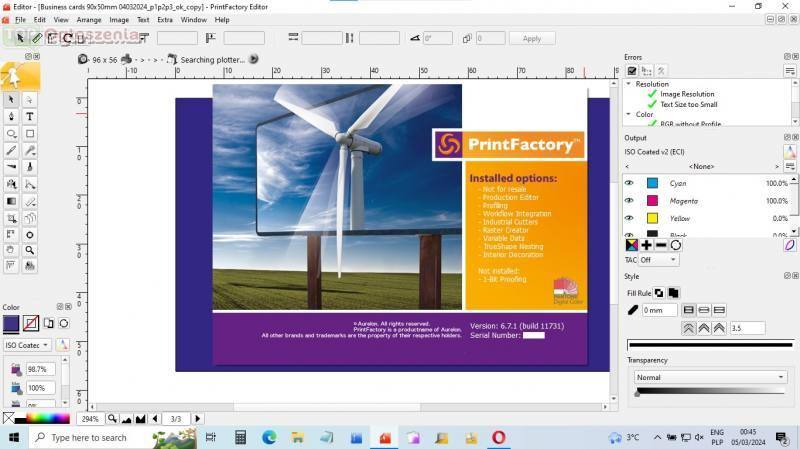Choose the magnifier Zoom tool in toolbox
Viewport: 800px width, 449px height.
(x=30, y=249)
